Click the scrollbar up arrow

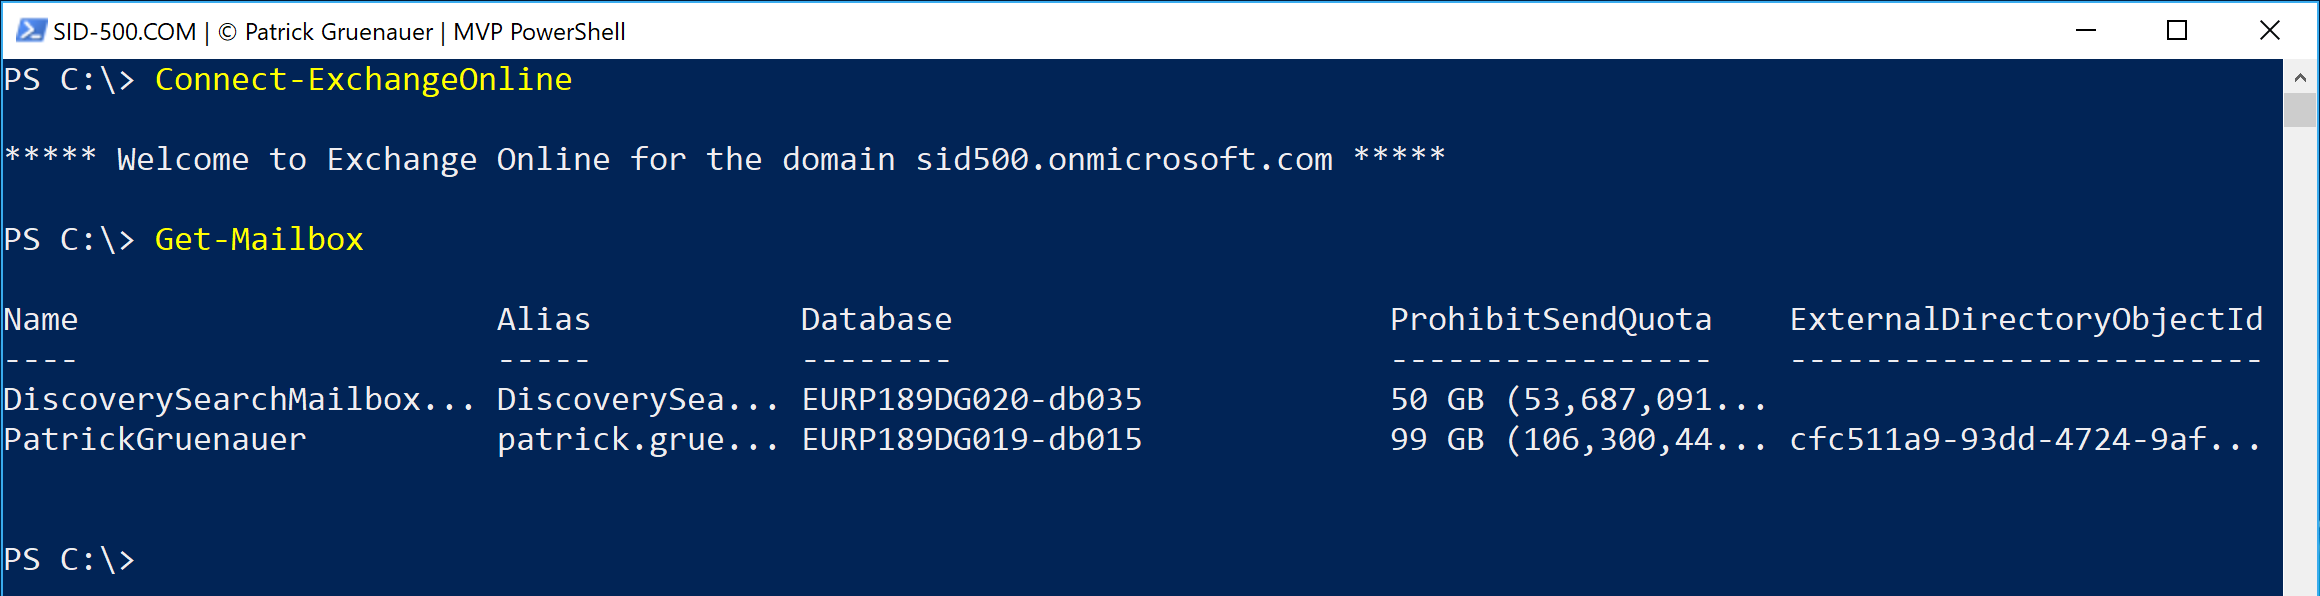click(2300, 77)
